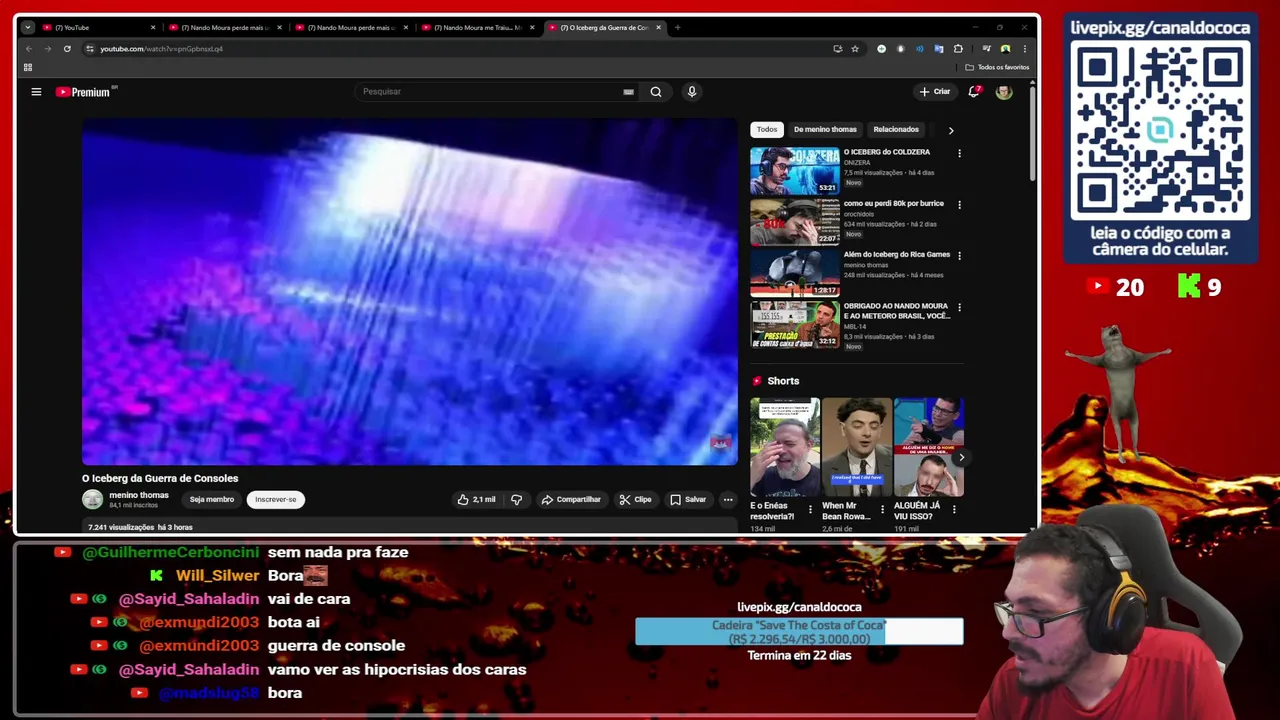Show next Shorts with right chevron

961,458
